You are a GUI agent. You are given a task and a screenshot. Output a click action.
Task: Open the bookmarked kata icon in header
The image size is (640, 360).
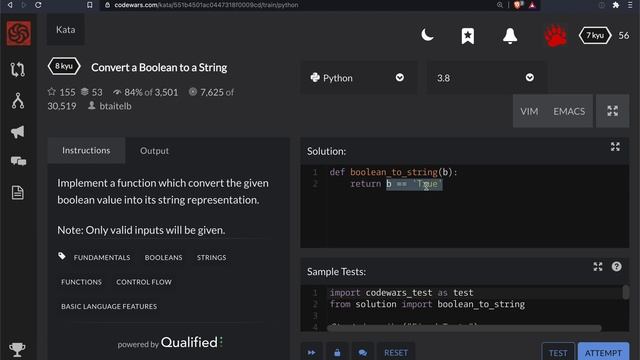click(468, 36)
